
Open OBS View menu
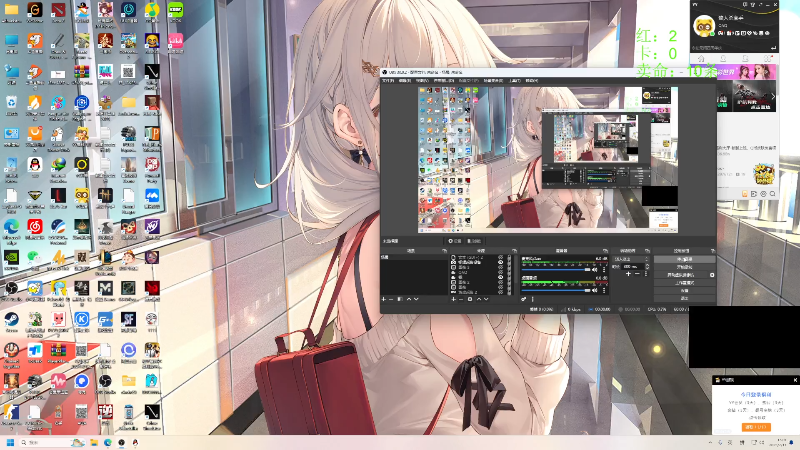click(422, 81)
